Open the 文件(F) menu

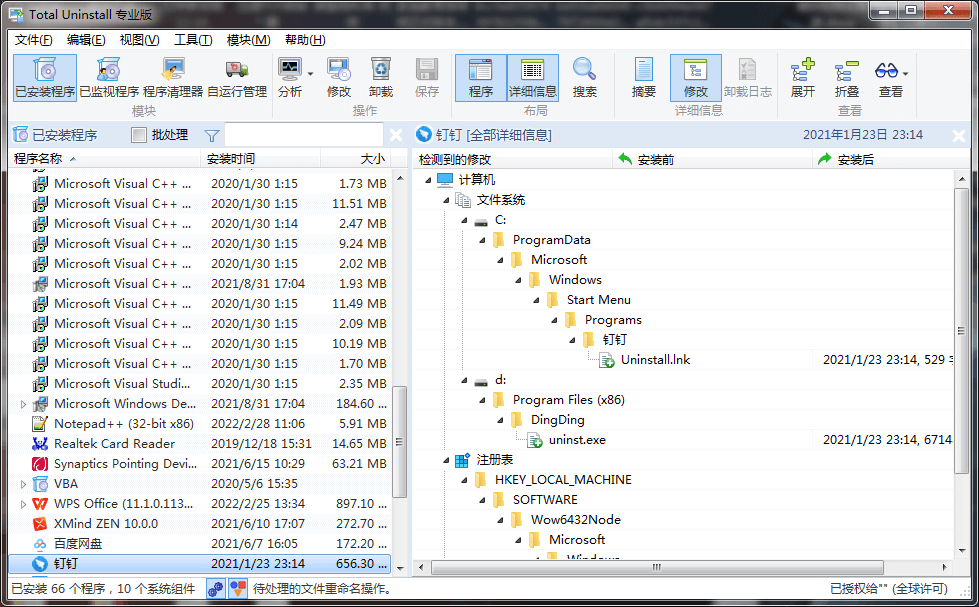(34, 40)
